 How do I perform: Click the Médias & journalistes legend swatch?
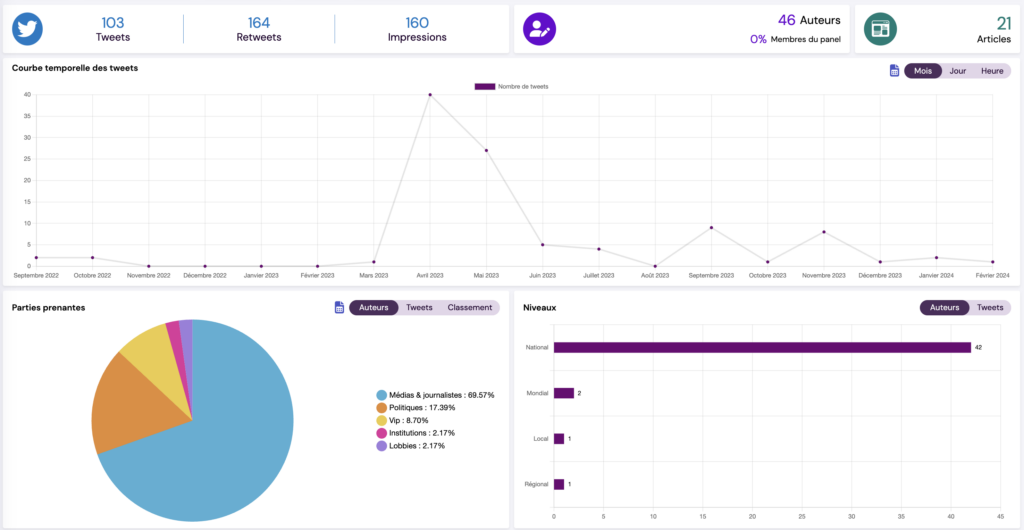381,395
